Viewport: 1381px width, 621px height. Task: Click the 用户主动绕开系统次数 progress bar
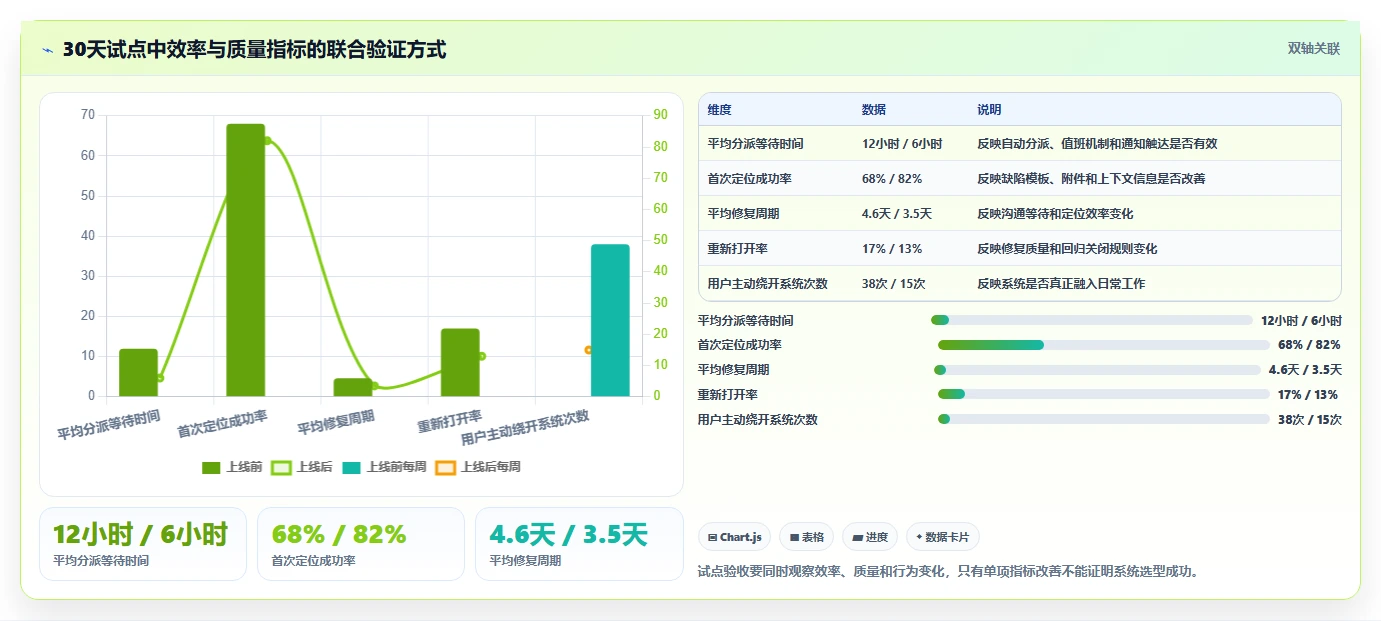pos(1104,419)
